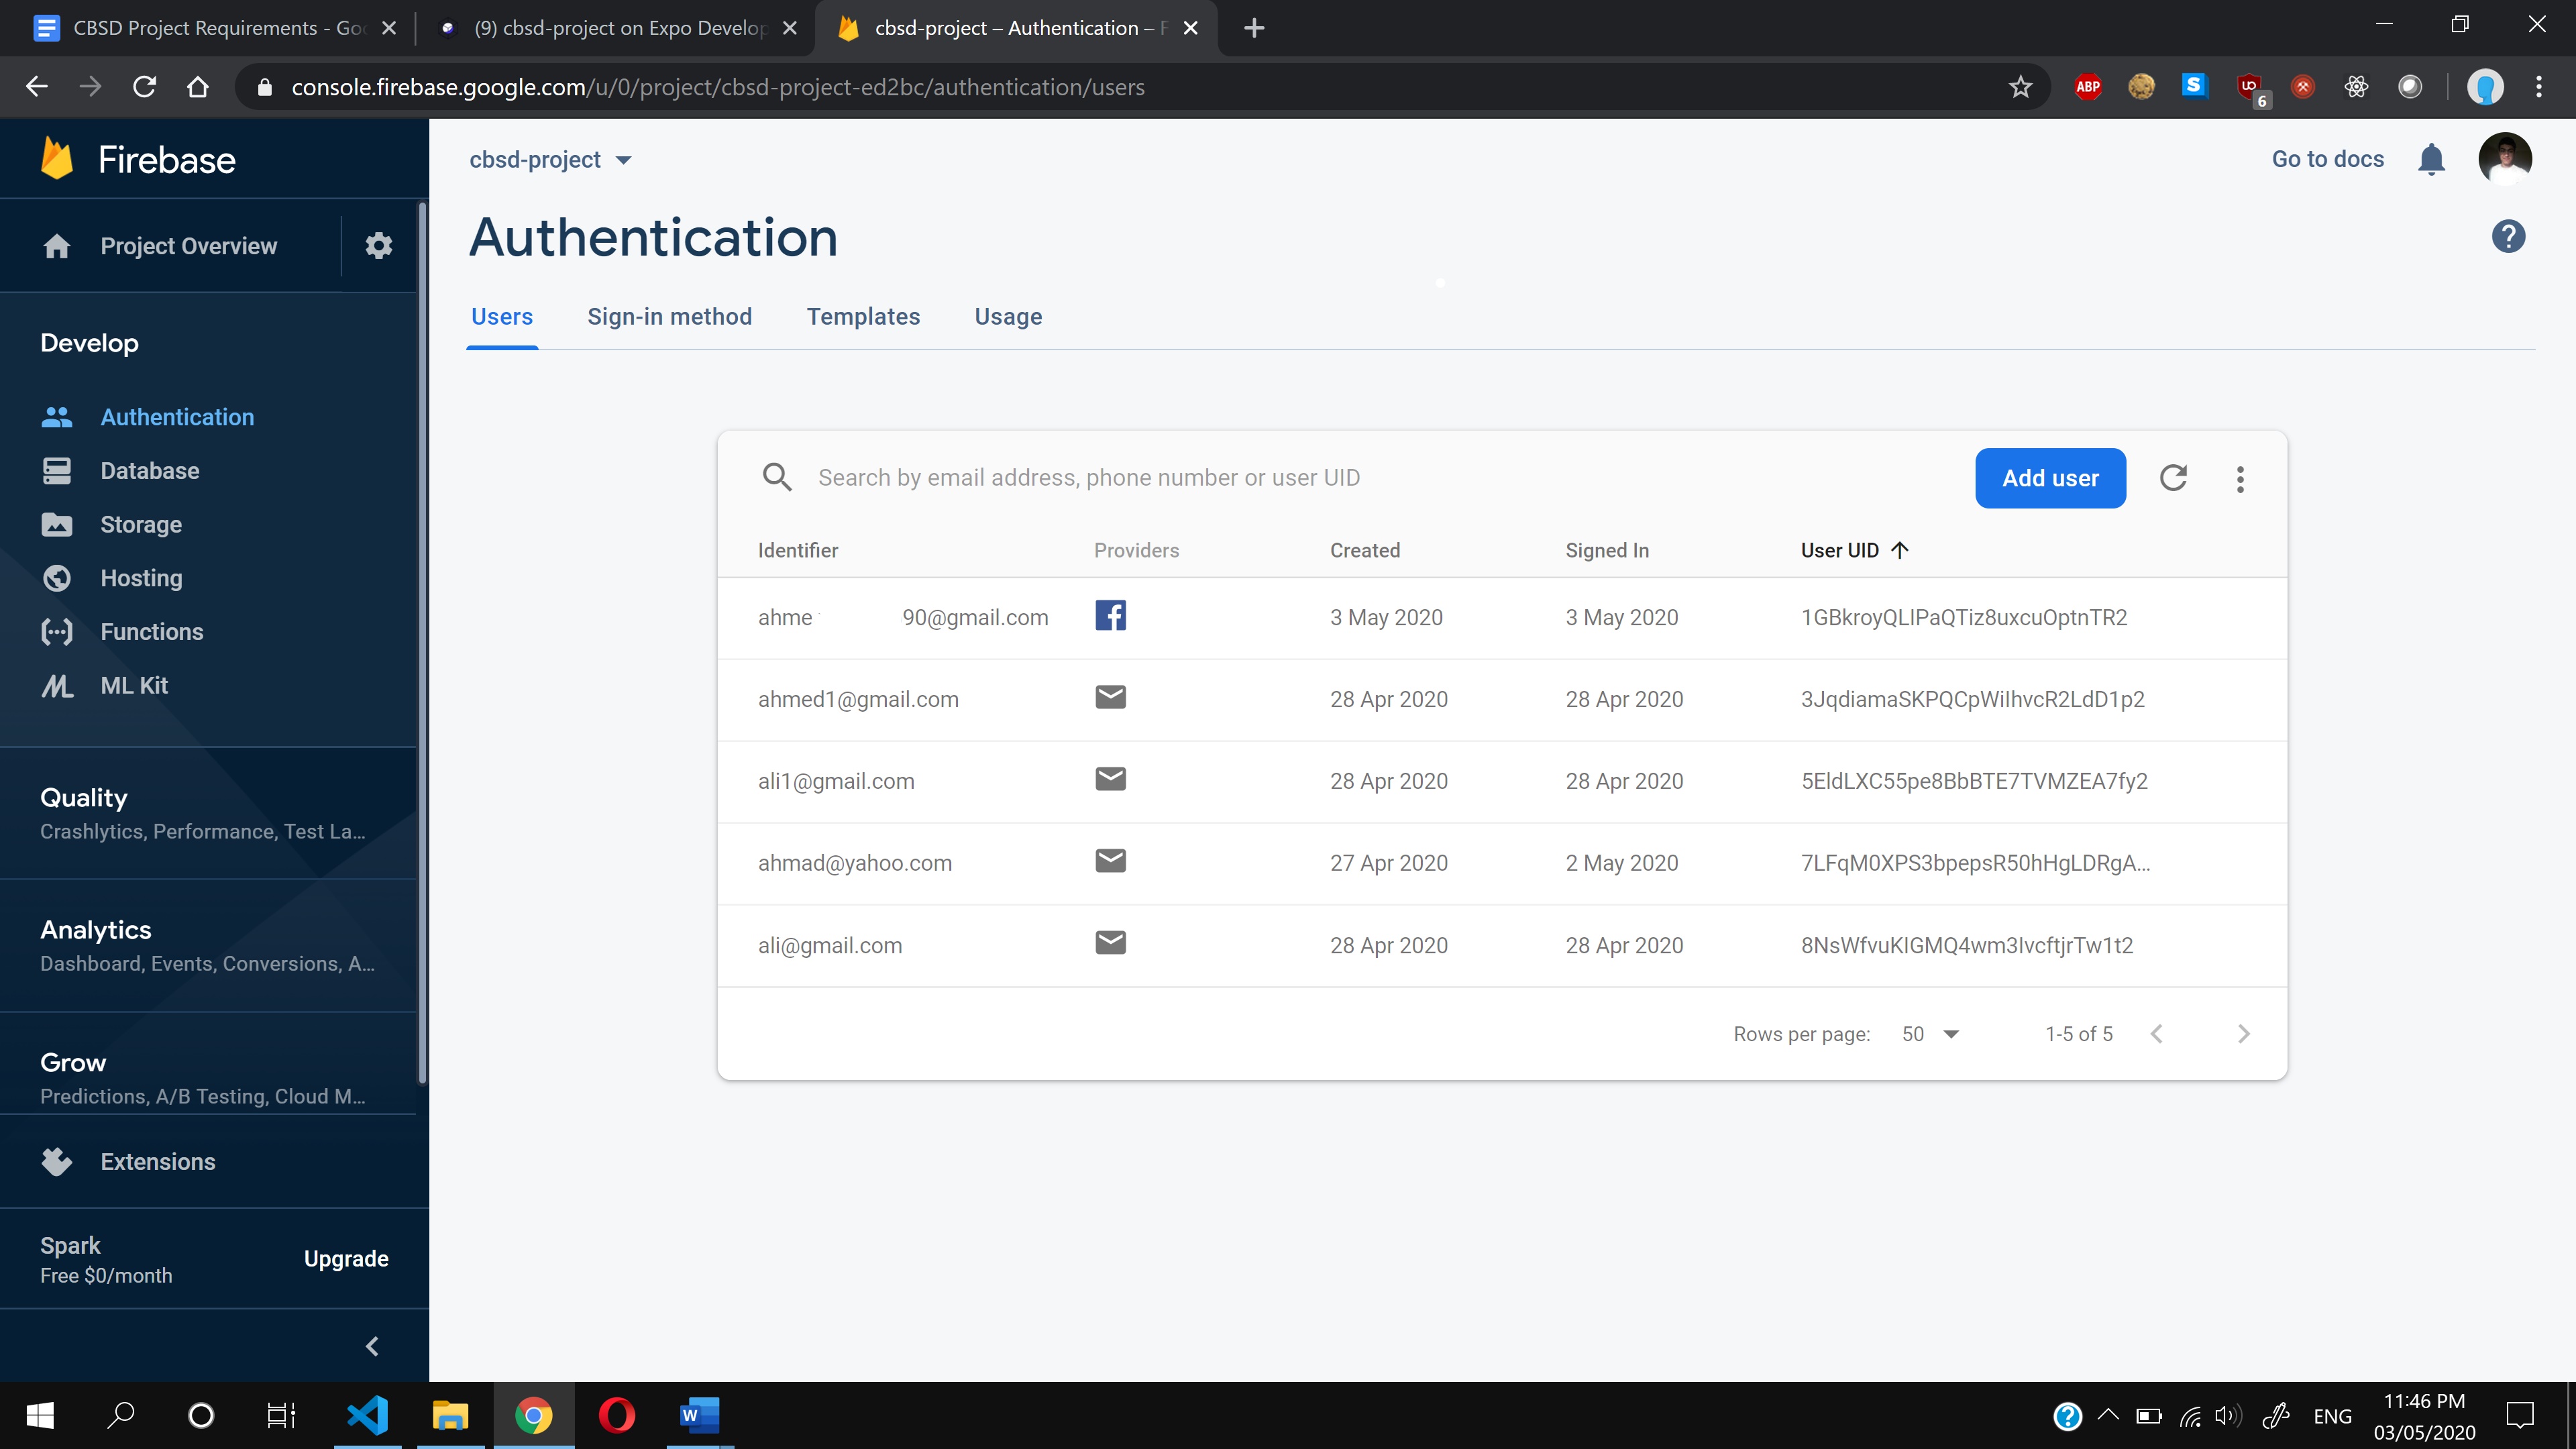Click the Upgrade plan link
Image resolution: width=2576 pixels, height=1449 pixels.
tap(346, 1258)
